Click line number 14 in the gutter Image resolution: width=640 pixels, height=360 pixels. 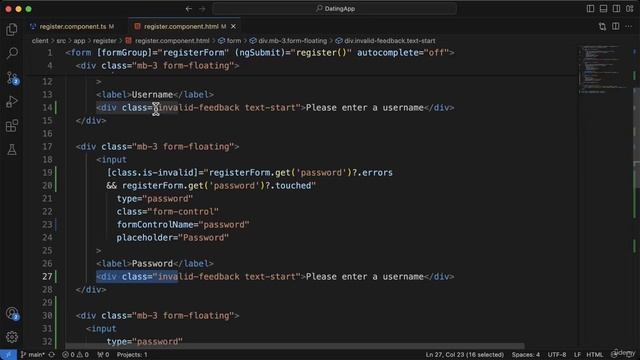(47, 108)
